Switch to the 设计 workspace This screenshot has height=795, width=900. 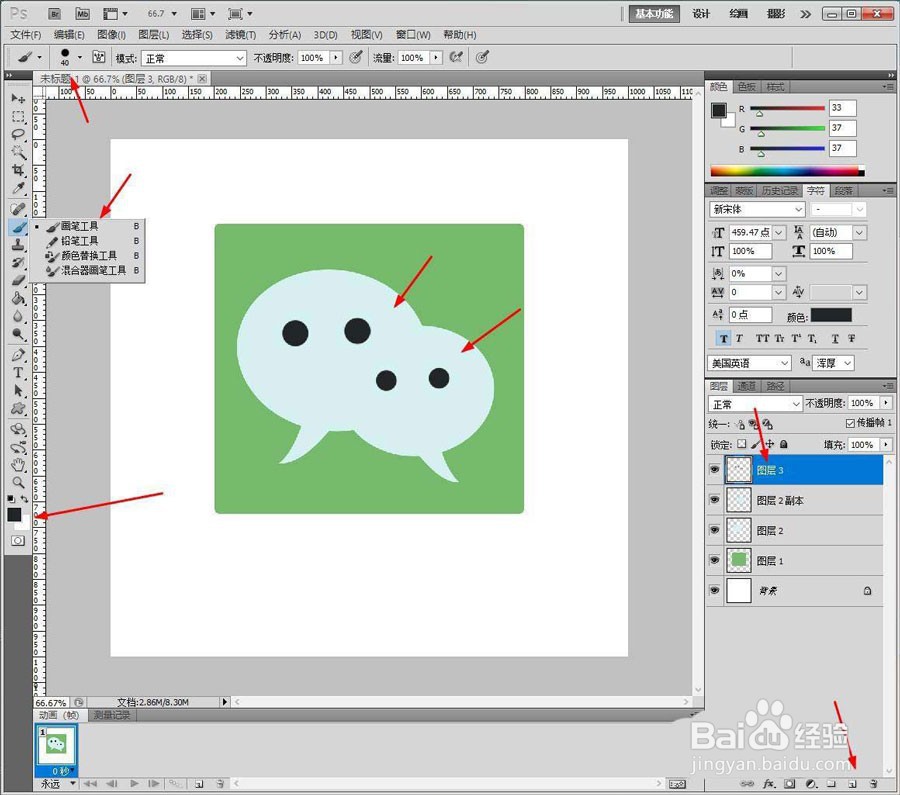[701, 14]
